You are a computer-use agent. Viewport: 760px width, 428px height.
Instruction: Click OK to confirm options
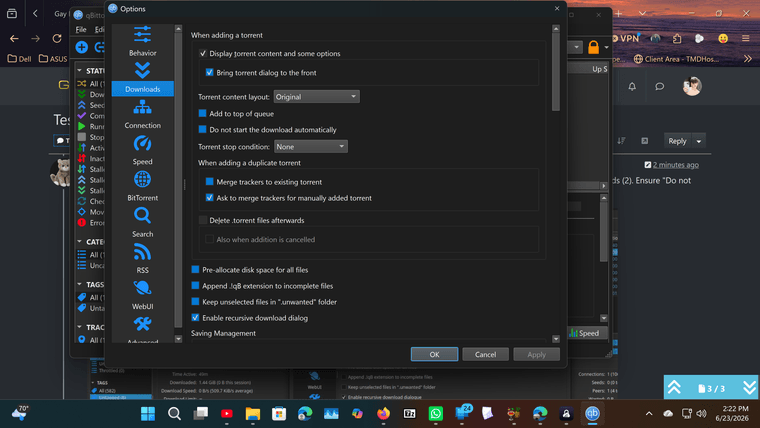(434, 354)
